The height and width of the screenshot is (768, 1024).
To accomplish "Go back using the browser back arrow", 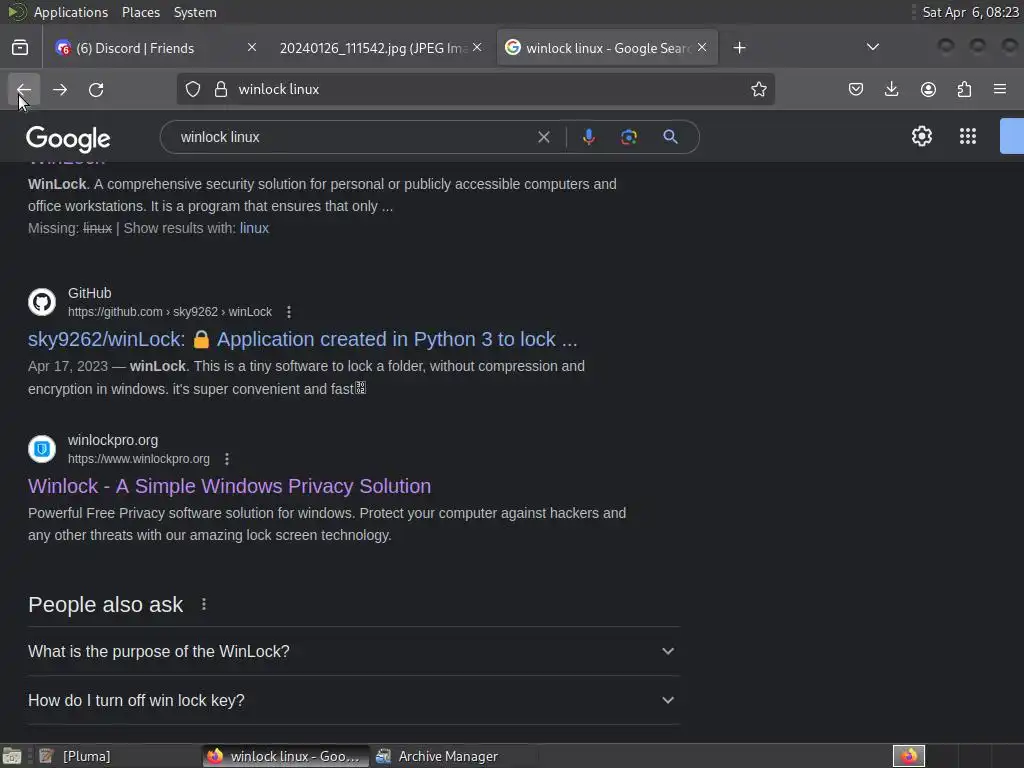I will coord(24,89).
